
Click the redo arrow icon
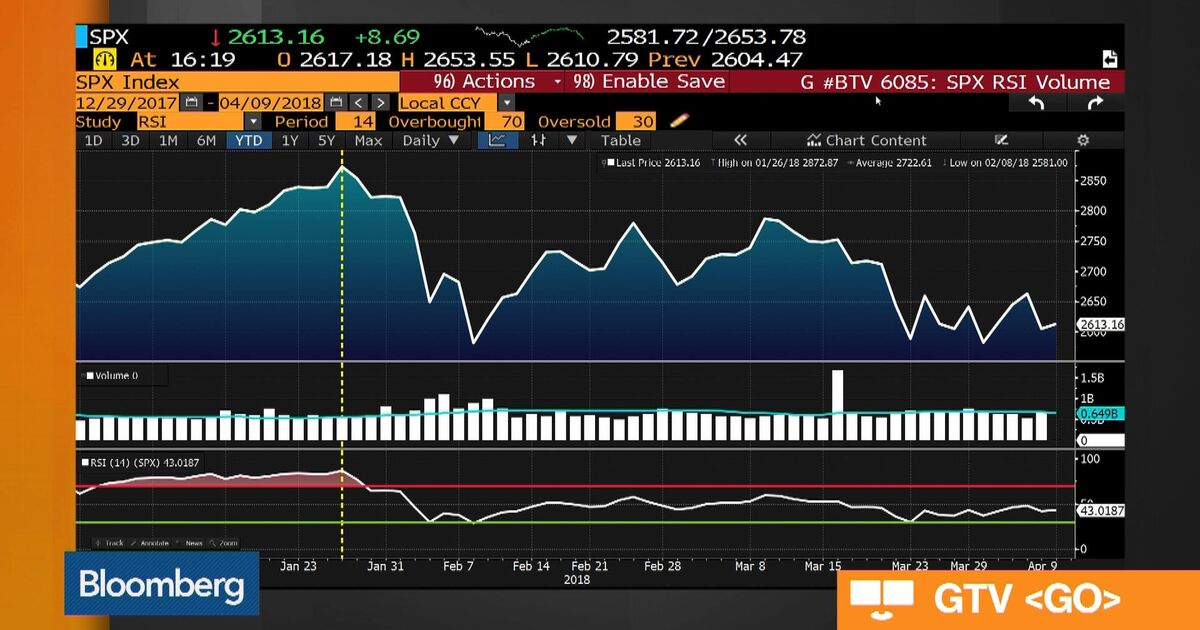pos(1095,103)
